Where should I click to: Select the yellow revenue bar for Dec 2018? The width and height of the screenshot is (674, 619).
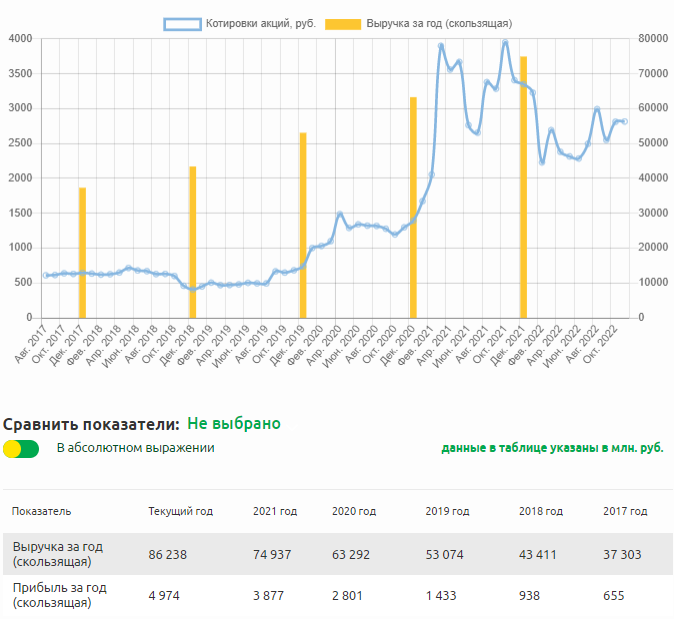pos(192,241)
